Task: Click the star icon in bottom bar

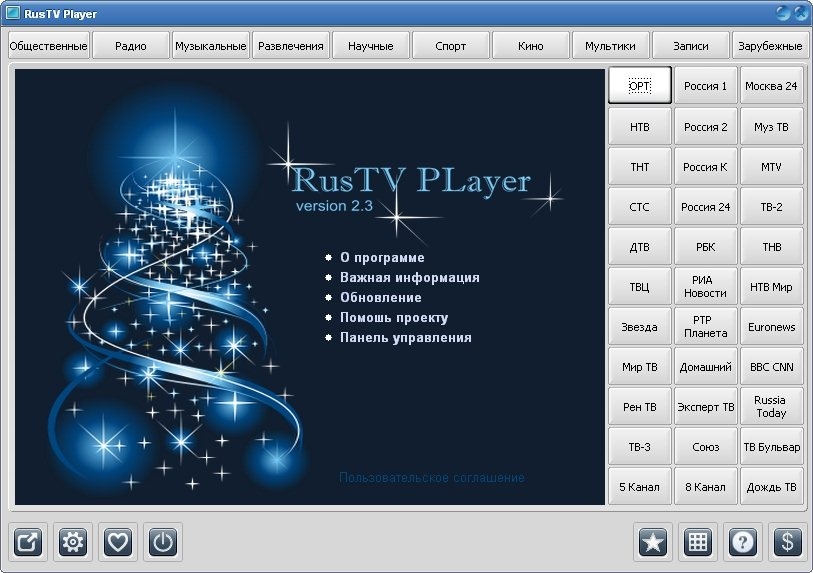Action: click(x=653, y=542)
